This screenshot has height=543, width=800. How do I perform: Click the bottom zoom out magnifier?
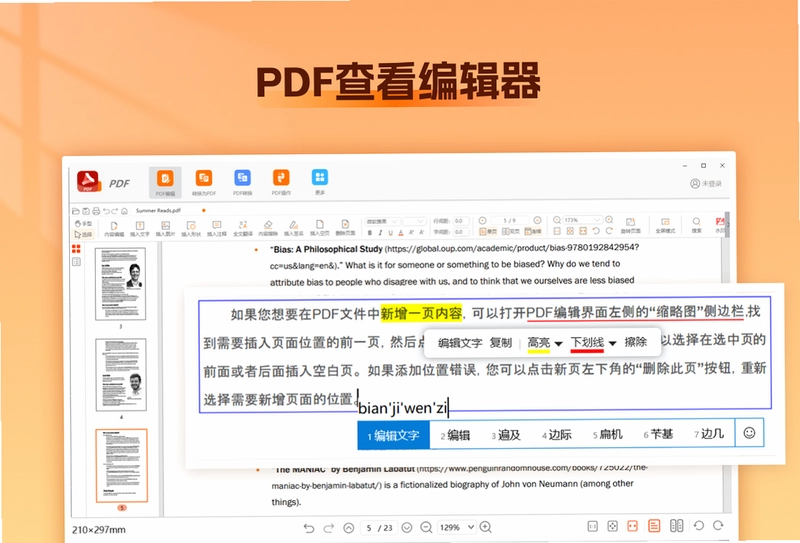click(426, 527)
